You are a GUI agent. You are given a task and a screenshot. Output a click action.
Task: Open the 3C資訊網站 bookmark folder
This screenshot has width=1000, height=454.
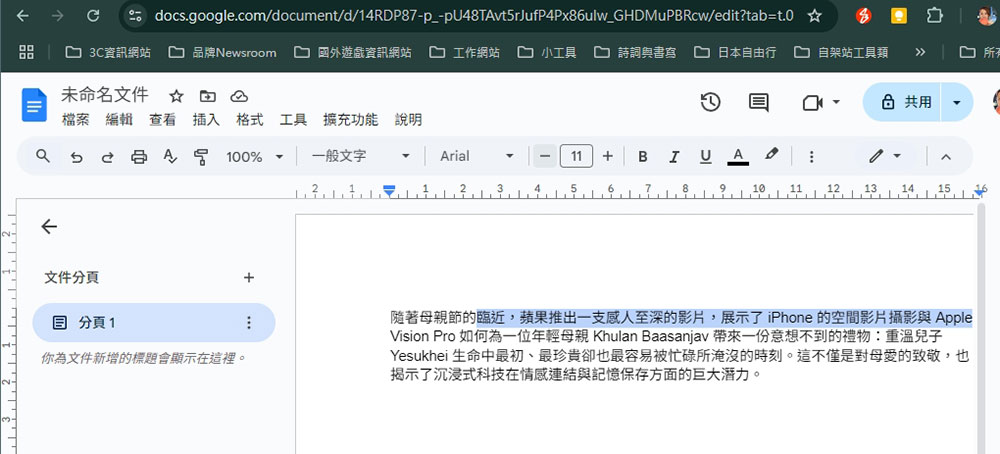click(108, 52)
